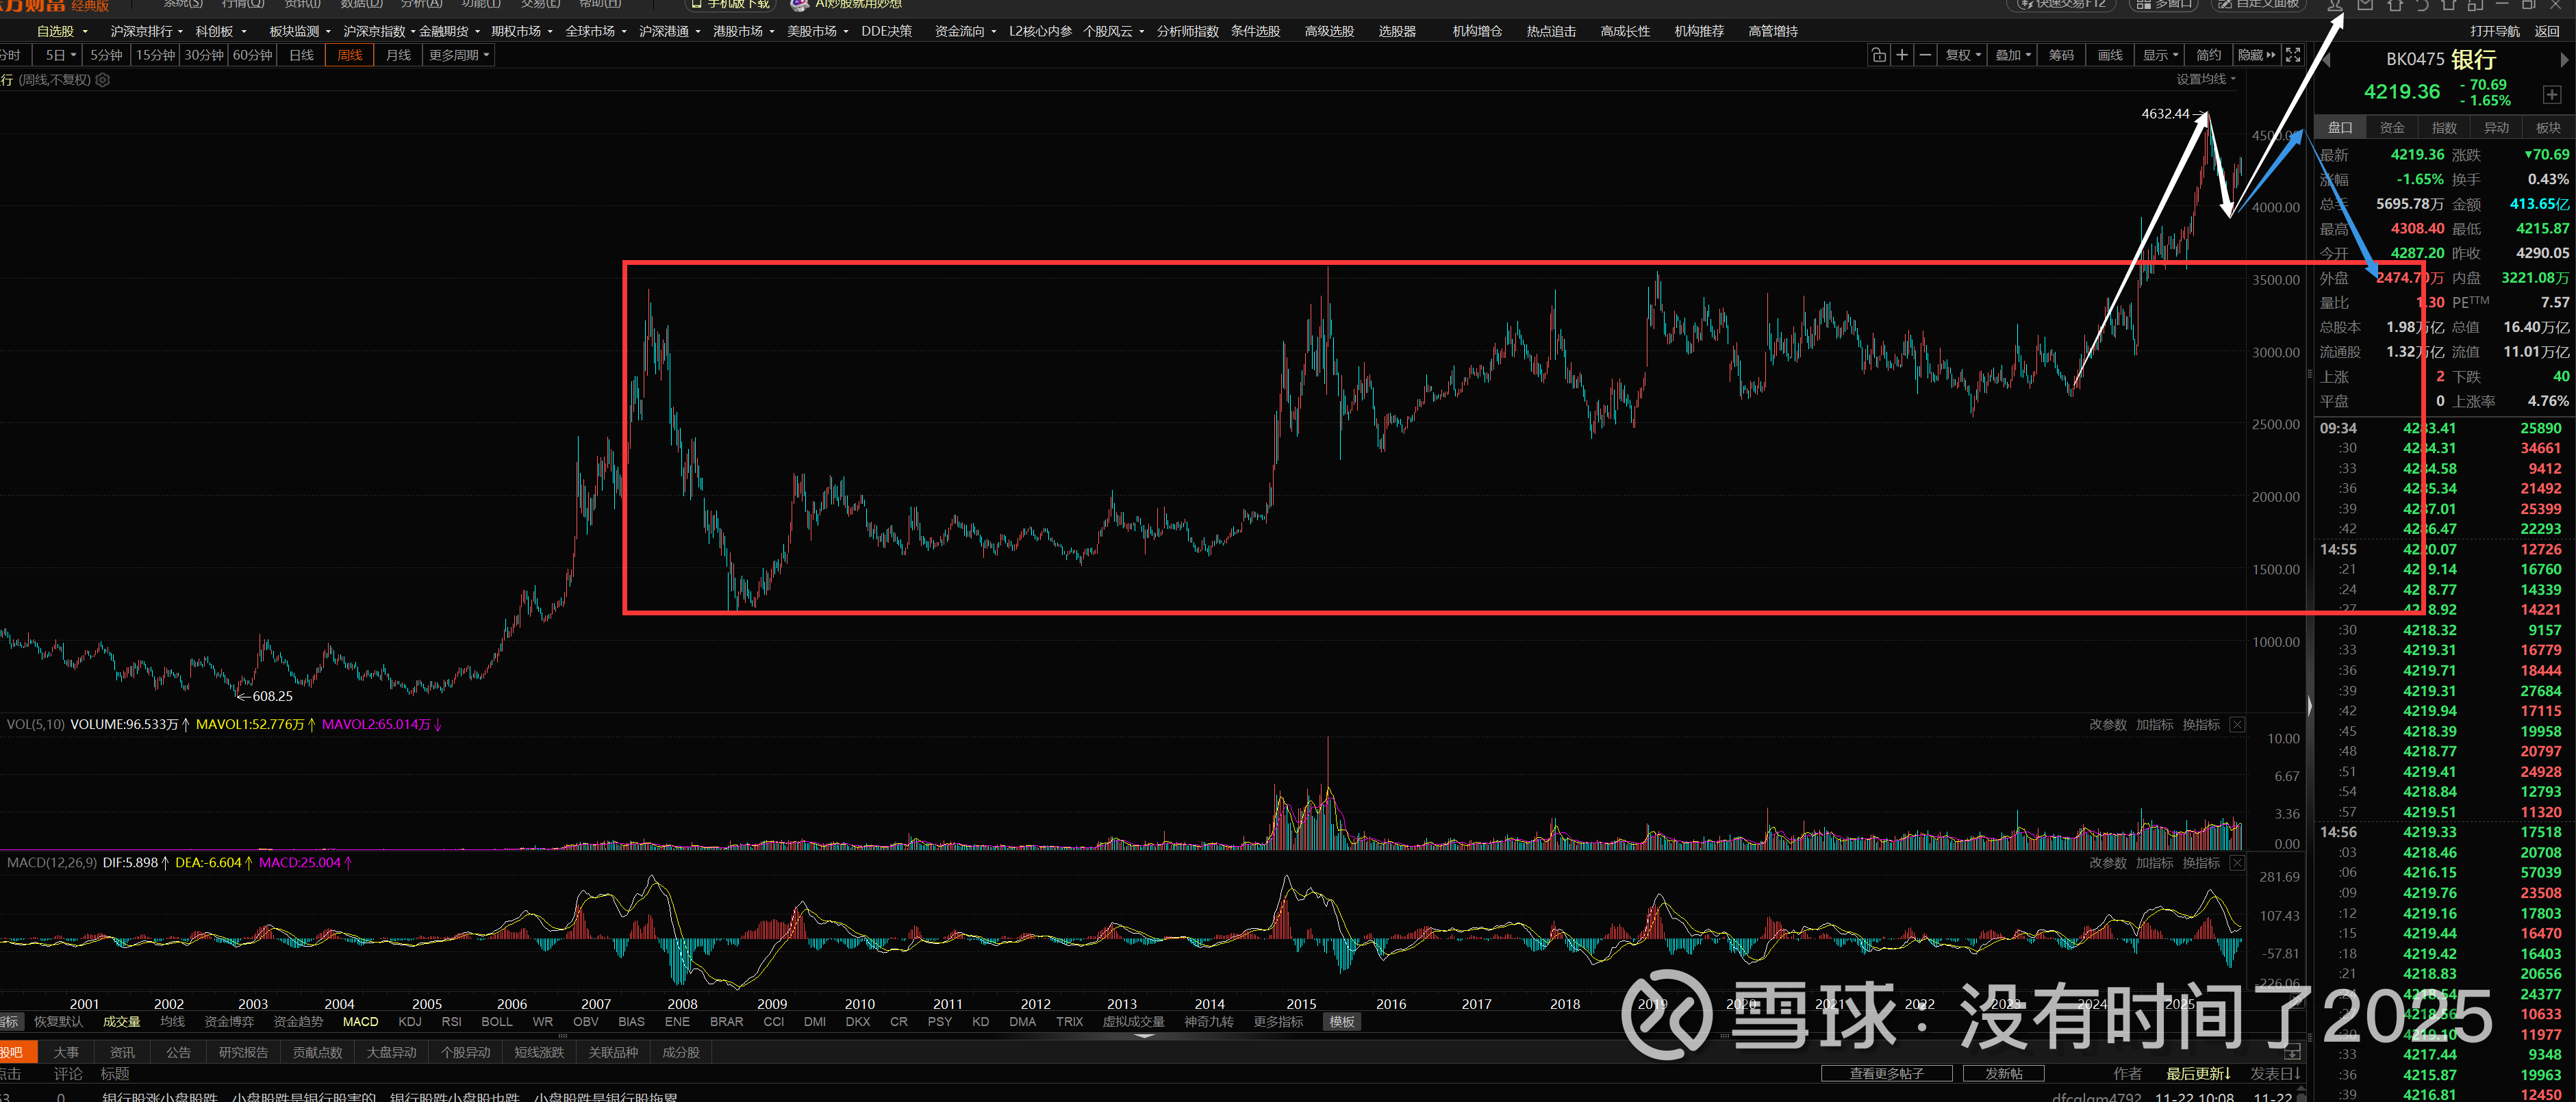The height and width of the screenshot is (1102, 2576).
Task: Click the 查看更多帖子 button
Action: coord(1886,1073)
